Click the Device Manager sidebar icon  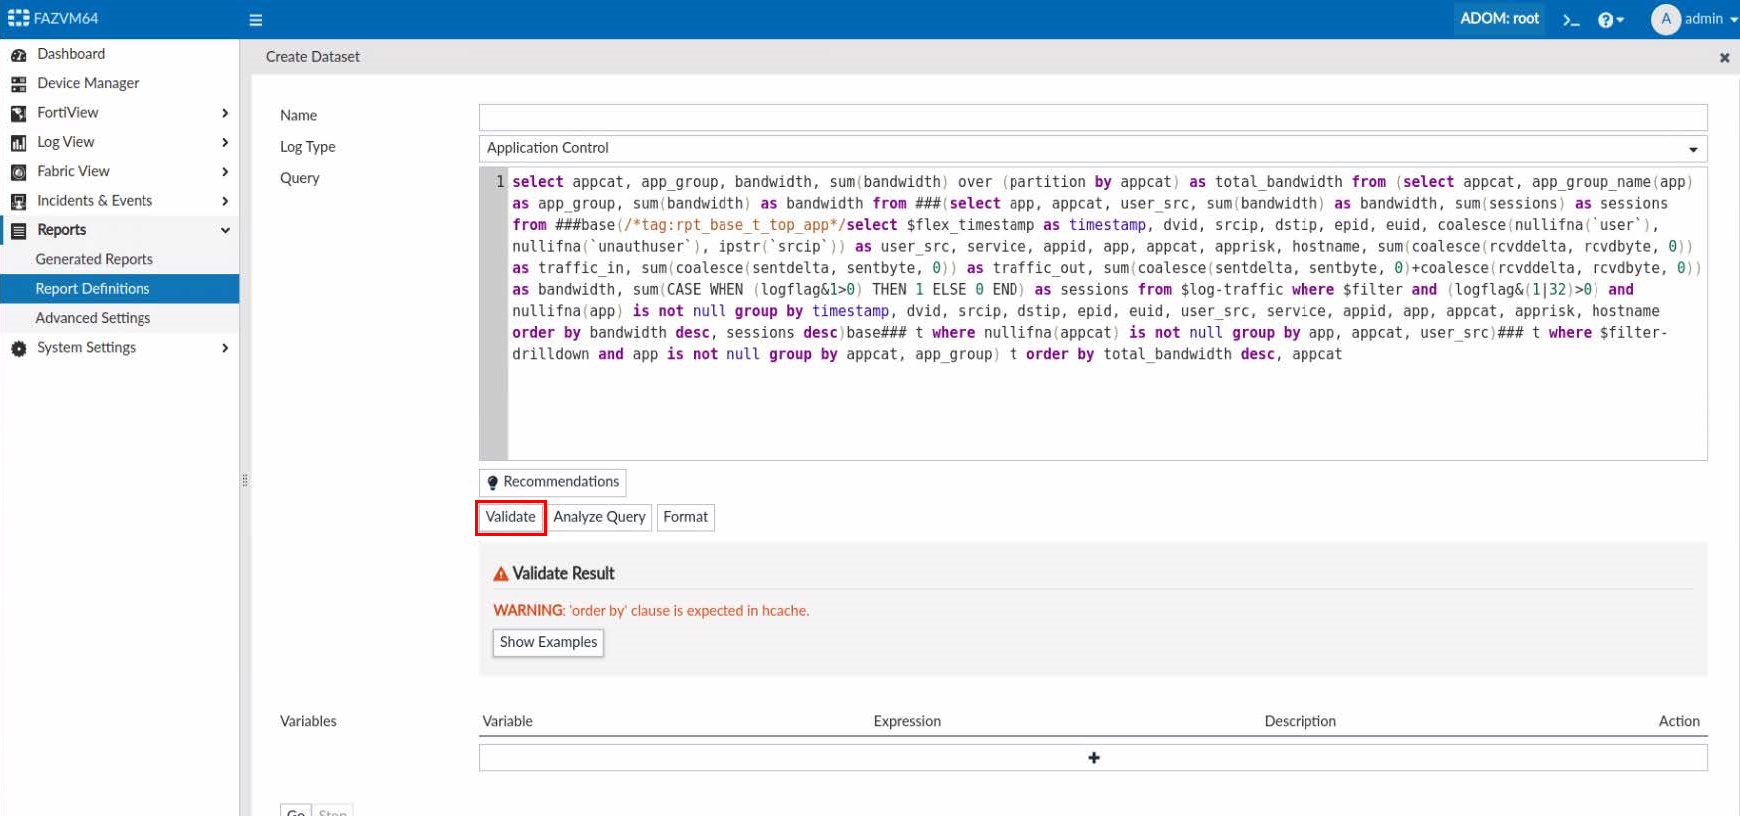click(18, 84)
